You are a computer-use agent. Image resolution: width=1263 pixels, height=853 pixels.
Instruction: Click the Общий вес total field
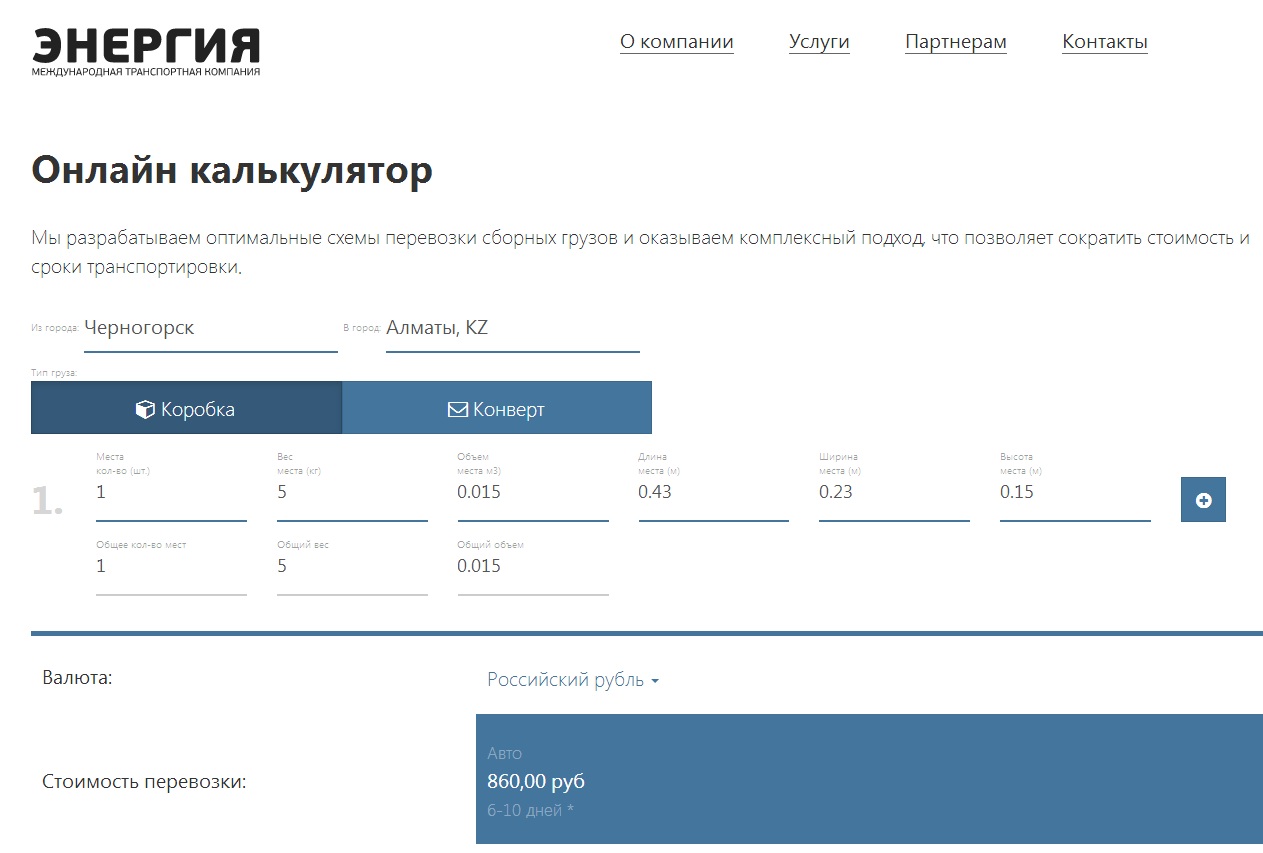352,567
